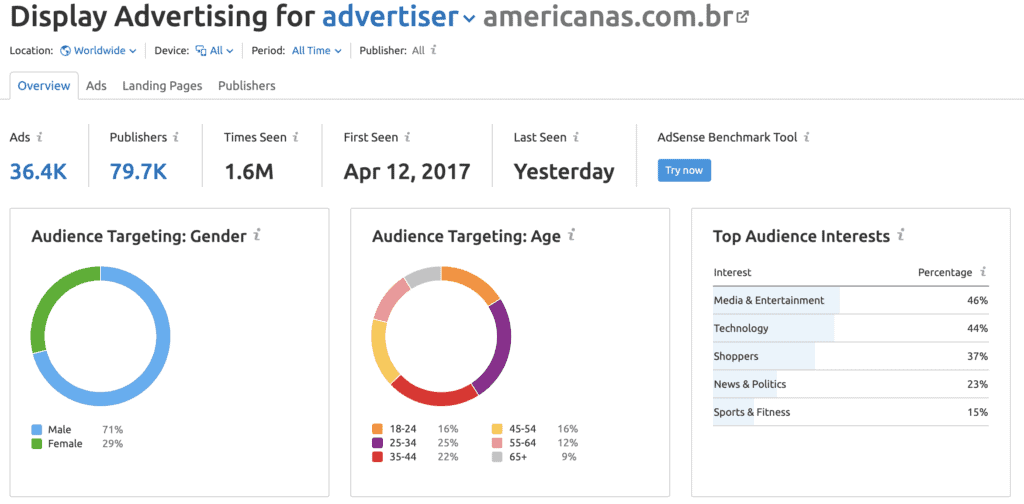Show info icon beside Percentage column
1024x504 pixels.
(984, 272)
